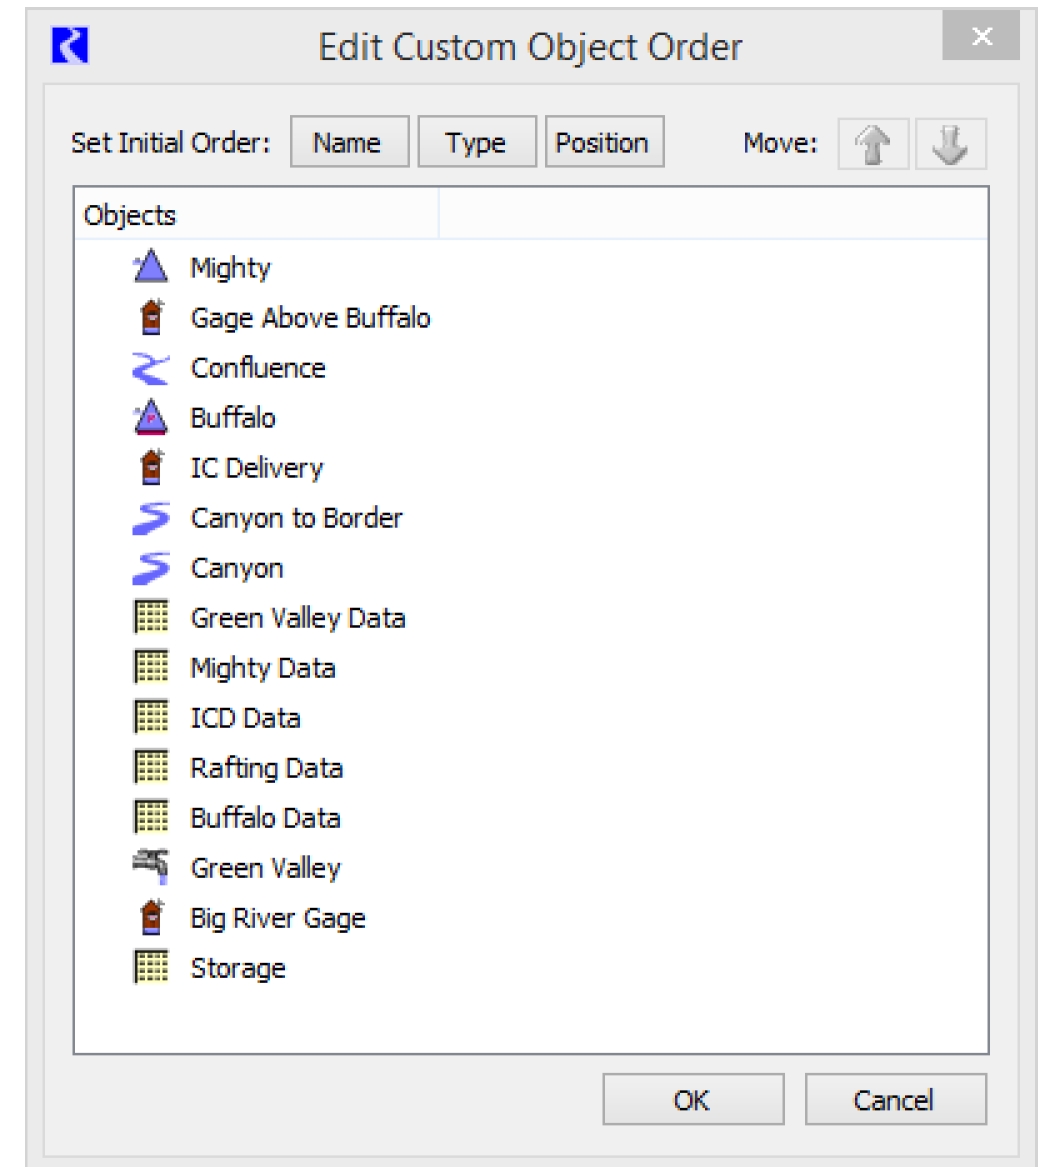Confirm with the OK button
The height and width of the screenshot is (1167, 1050).
pyautogui.click(x=692, y=1100)
